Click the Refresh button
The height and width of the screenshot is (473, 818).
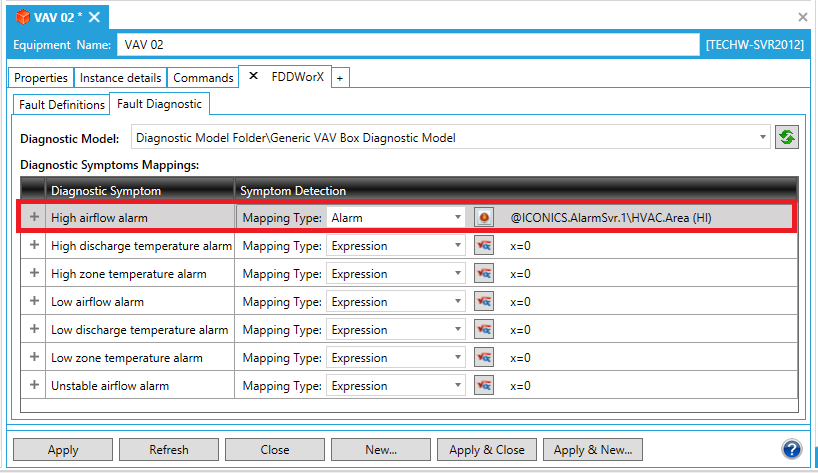[x=169, y=450]
